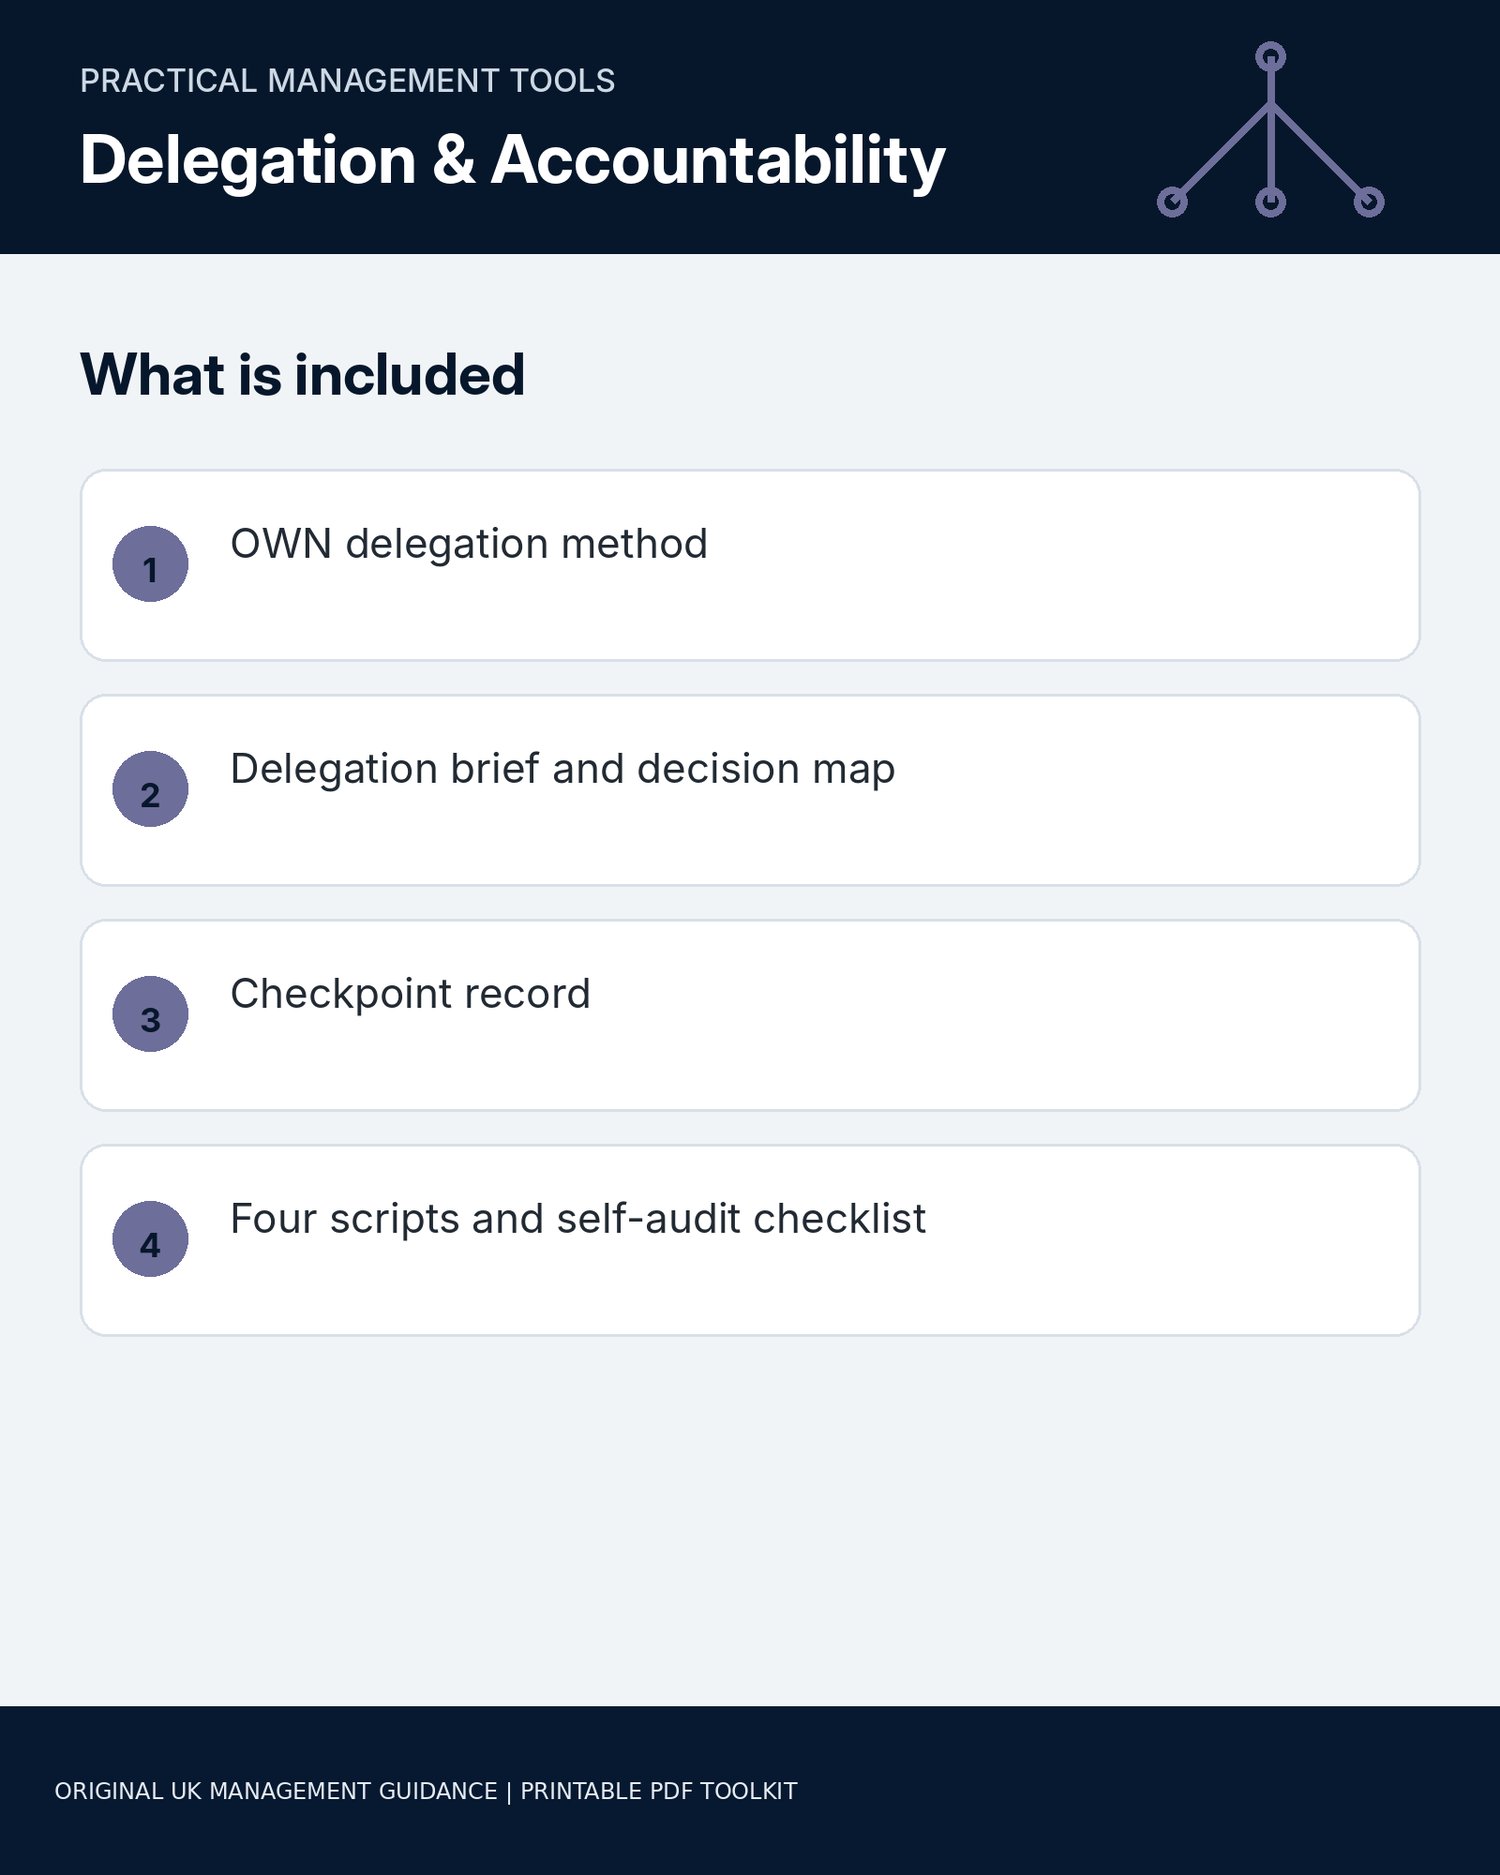The height and width of the screenshot is (1875, 1500).
Task: Open Delegation brief and decision map item
Action: coord(562,769)
